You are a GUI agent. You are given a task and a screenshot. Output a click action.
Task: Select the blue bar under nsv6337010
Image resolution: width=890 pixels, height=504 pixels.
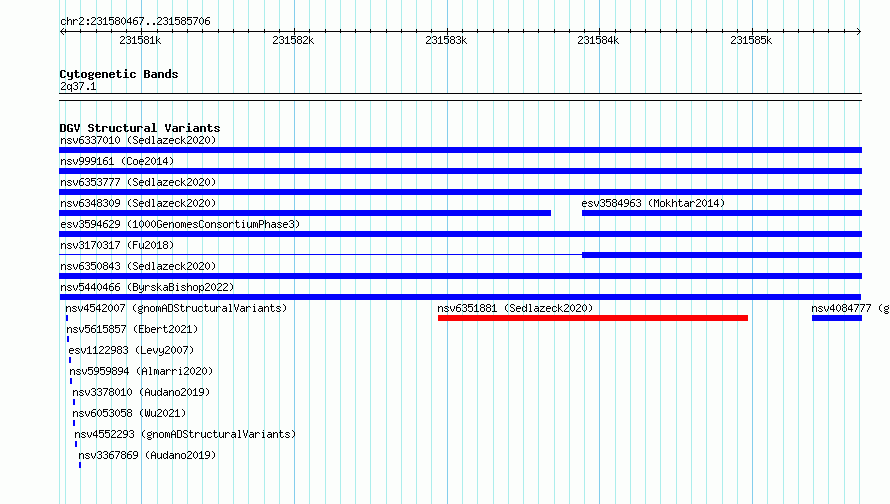(460, 150)
